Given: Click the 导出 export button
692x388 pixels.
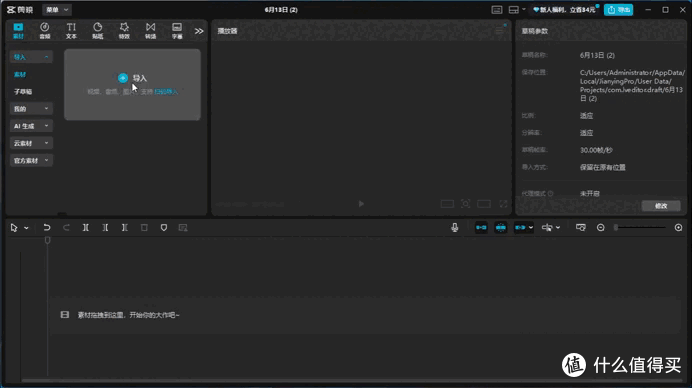Looking at the screenshot, I should pyautogui.click(x=618, y=10).
